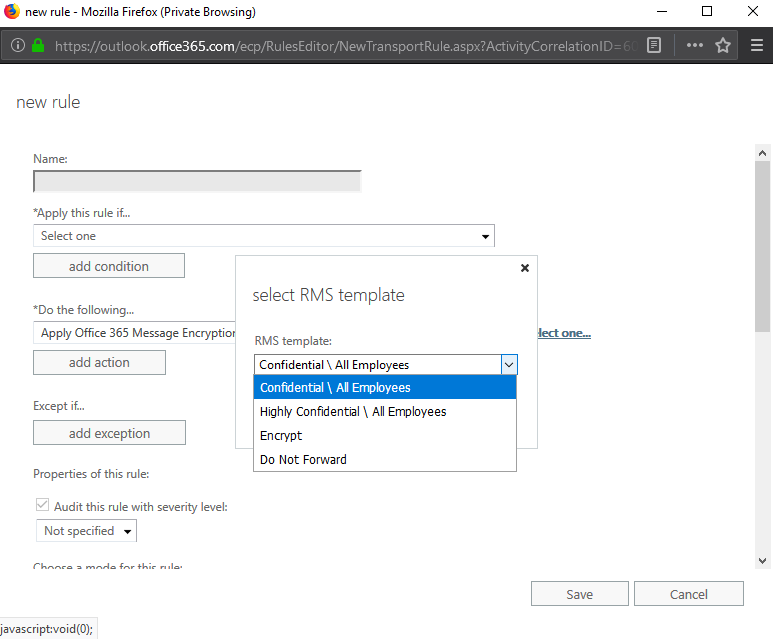Collapse the RMS template dropdown arrow
The width and height of the screenshot is (773, 639).
(509, 365)
